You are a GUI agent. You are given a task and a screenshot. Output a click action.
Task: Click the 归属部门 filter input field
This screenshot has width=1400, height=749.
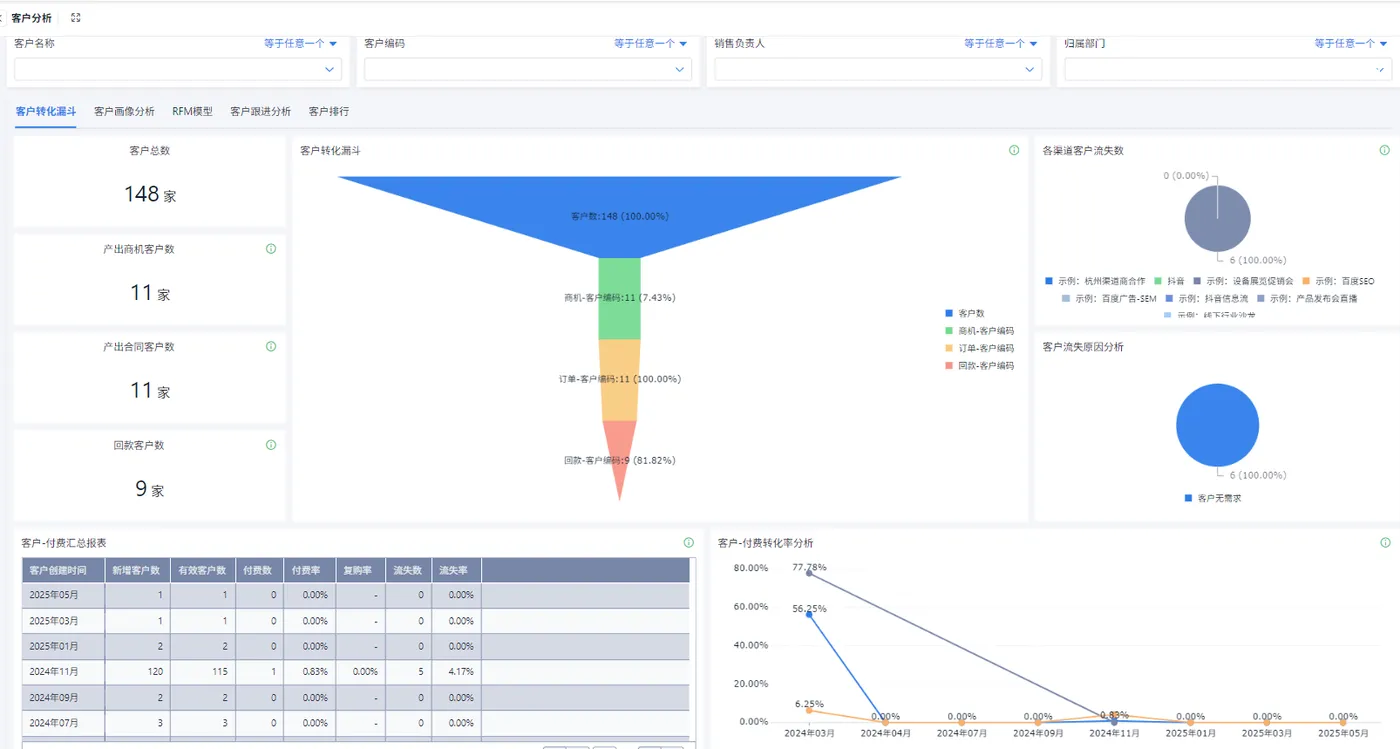coord(1228,69)
